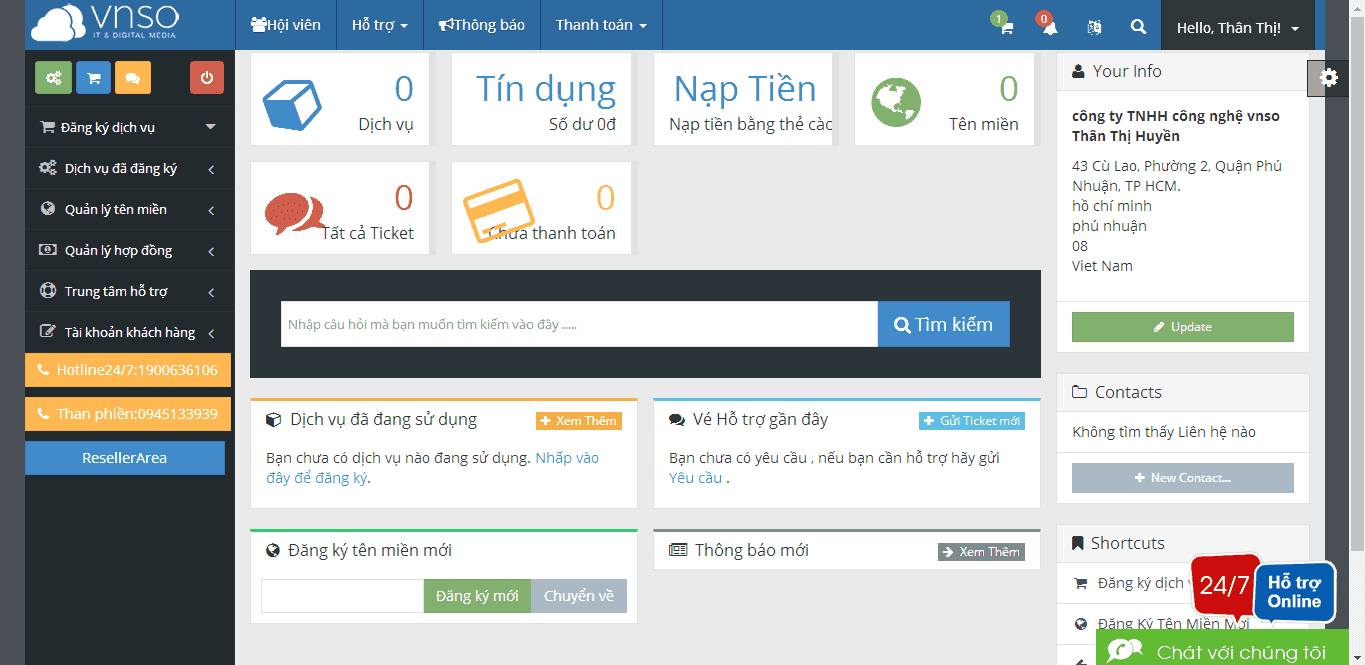
Task: Click Hotline24/7:1900636106 button
Action: 128,370
